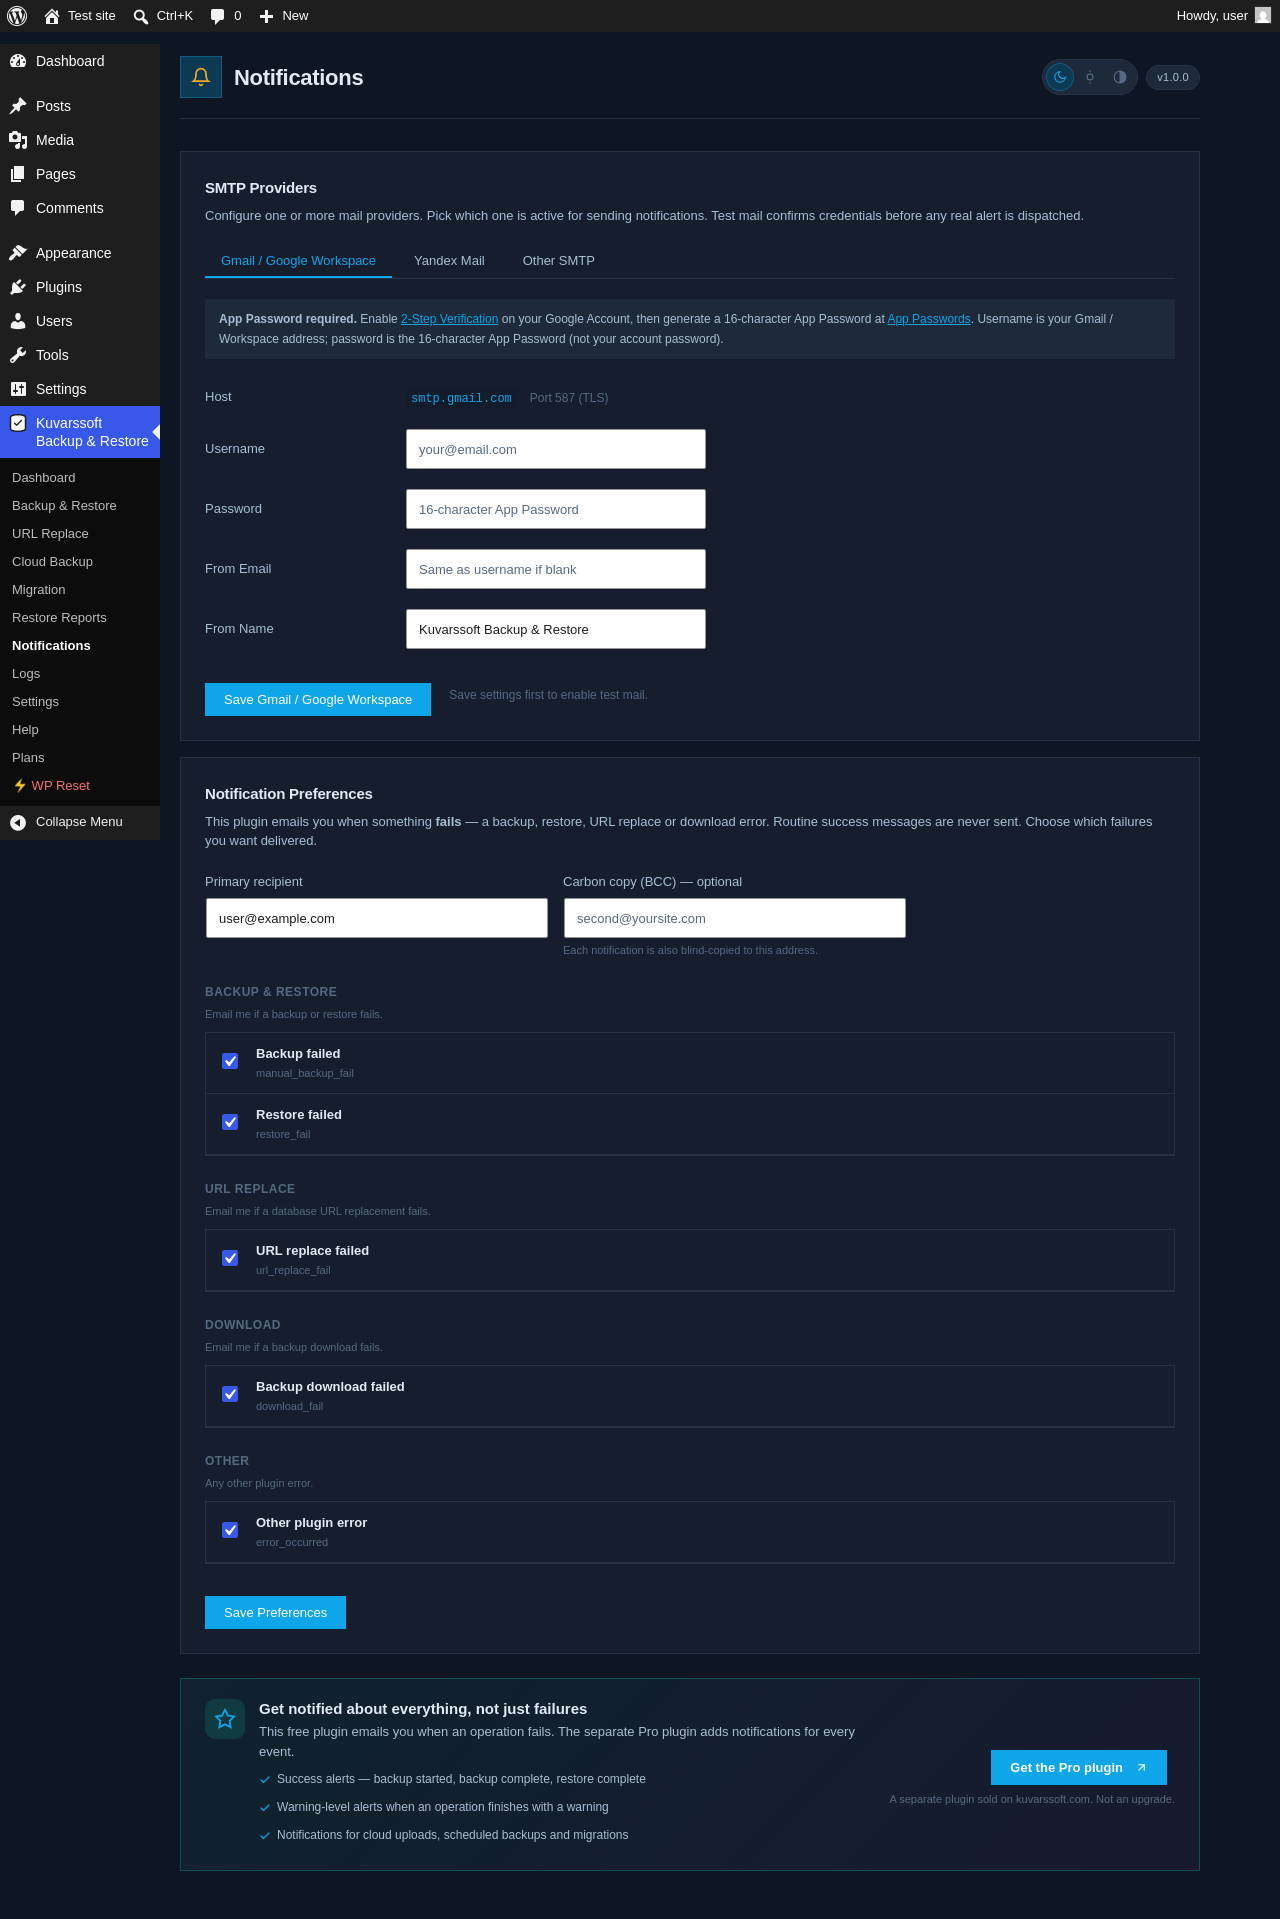
Task: Uncheck the Other plugin error checkbox
Action: coord(230,1530)
